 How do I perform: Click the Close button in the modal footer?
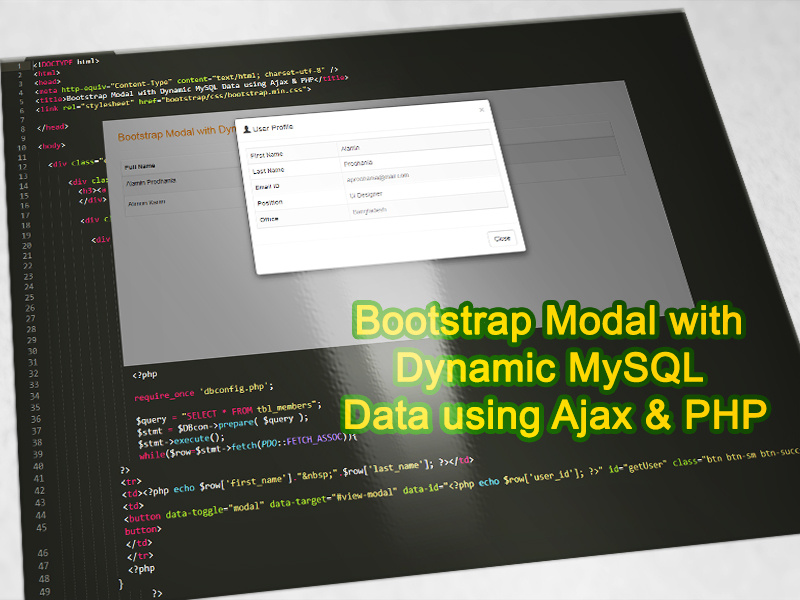click(502, 238)
